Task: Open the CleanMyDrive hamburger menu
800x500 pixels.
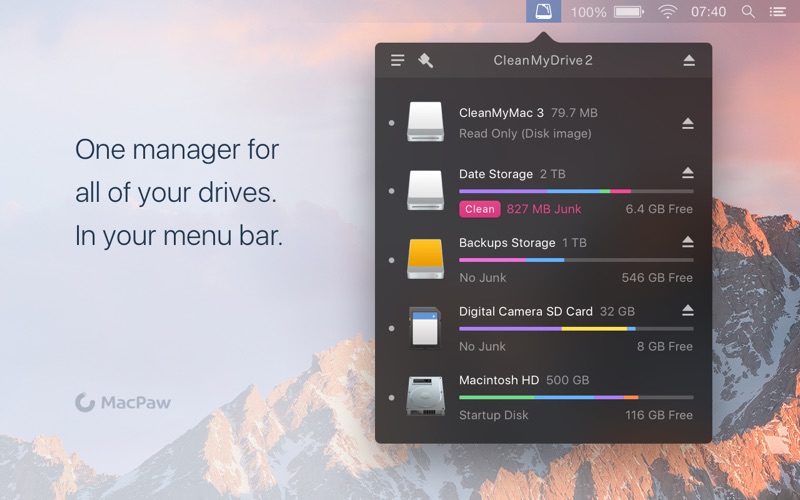Action: point(397,61)
